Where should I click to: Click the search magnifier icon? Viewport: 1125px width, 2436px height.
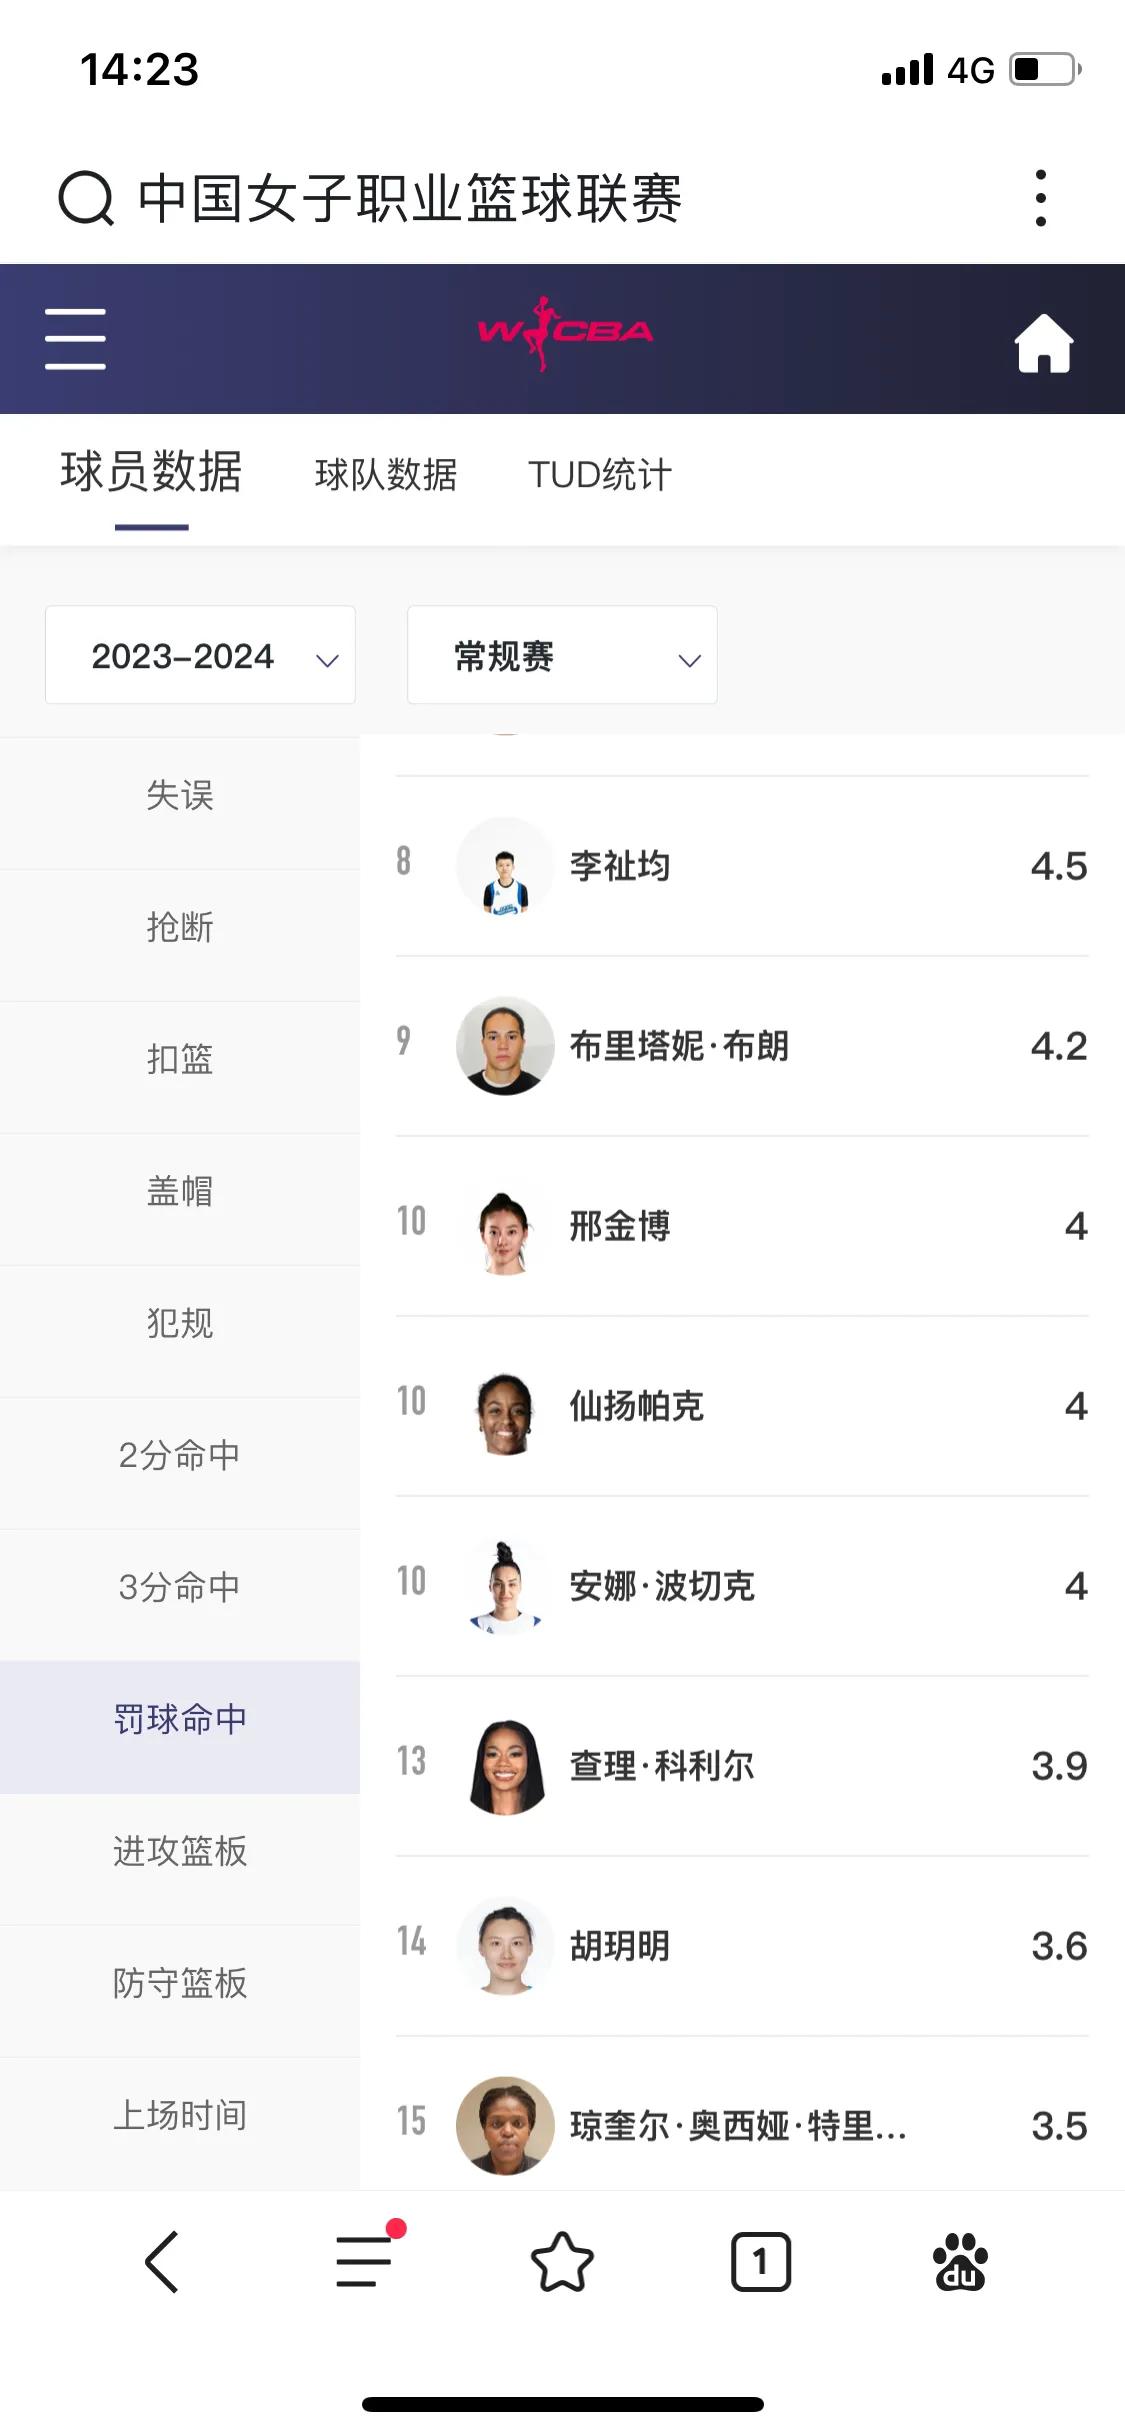(x=86, y=198)
